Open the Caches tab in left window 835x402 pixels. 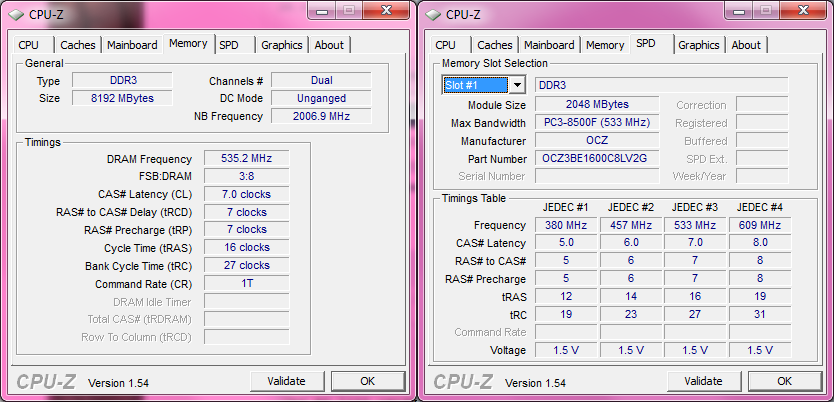78,45
